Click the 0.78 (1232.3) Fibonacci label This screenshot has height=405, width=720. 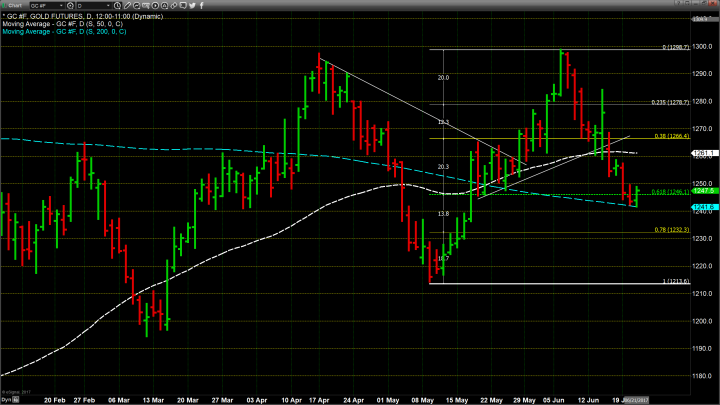(x=672, y=230)
